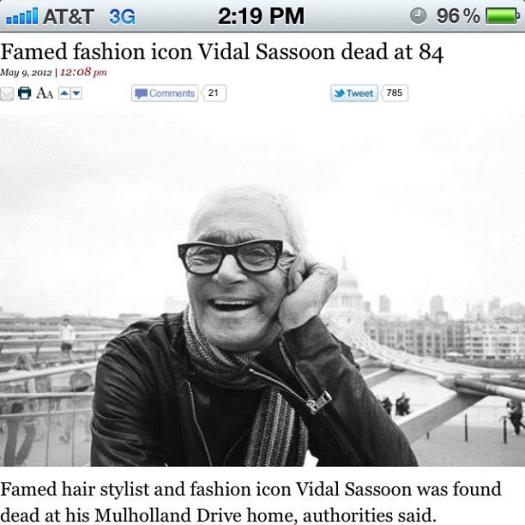Image resolution: width=525 pixels, height=525 pixels.
Task: Click the comment count 21 bubble
Action: (214, 93)
